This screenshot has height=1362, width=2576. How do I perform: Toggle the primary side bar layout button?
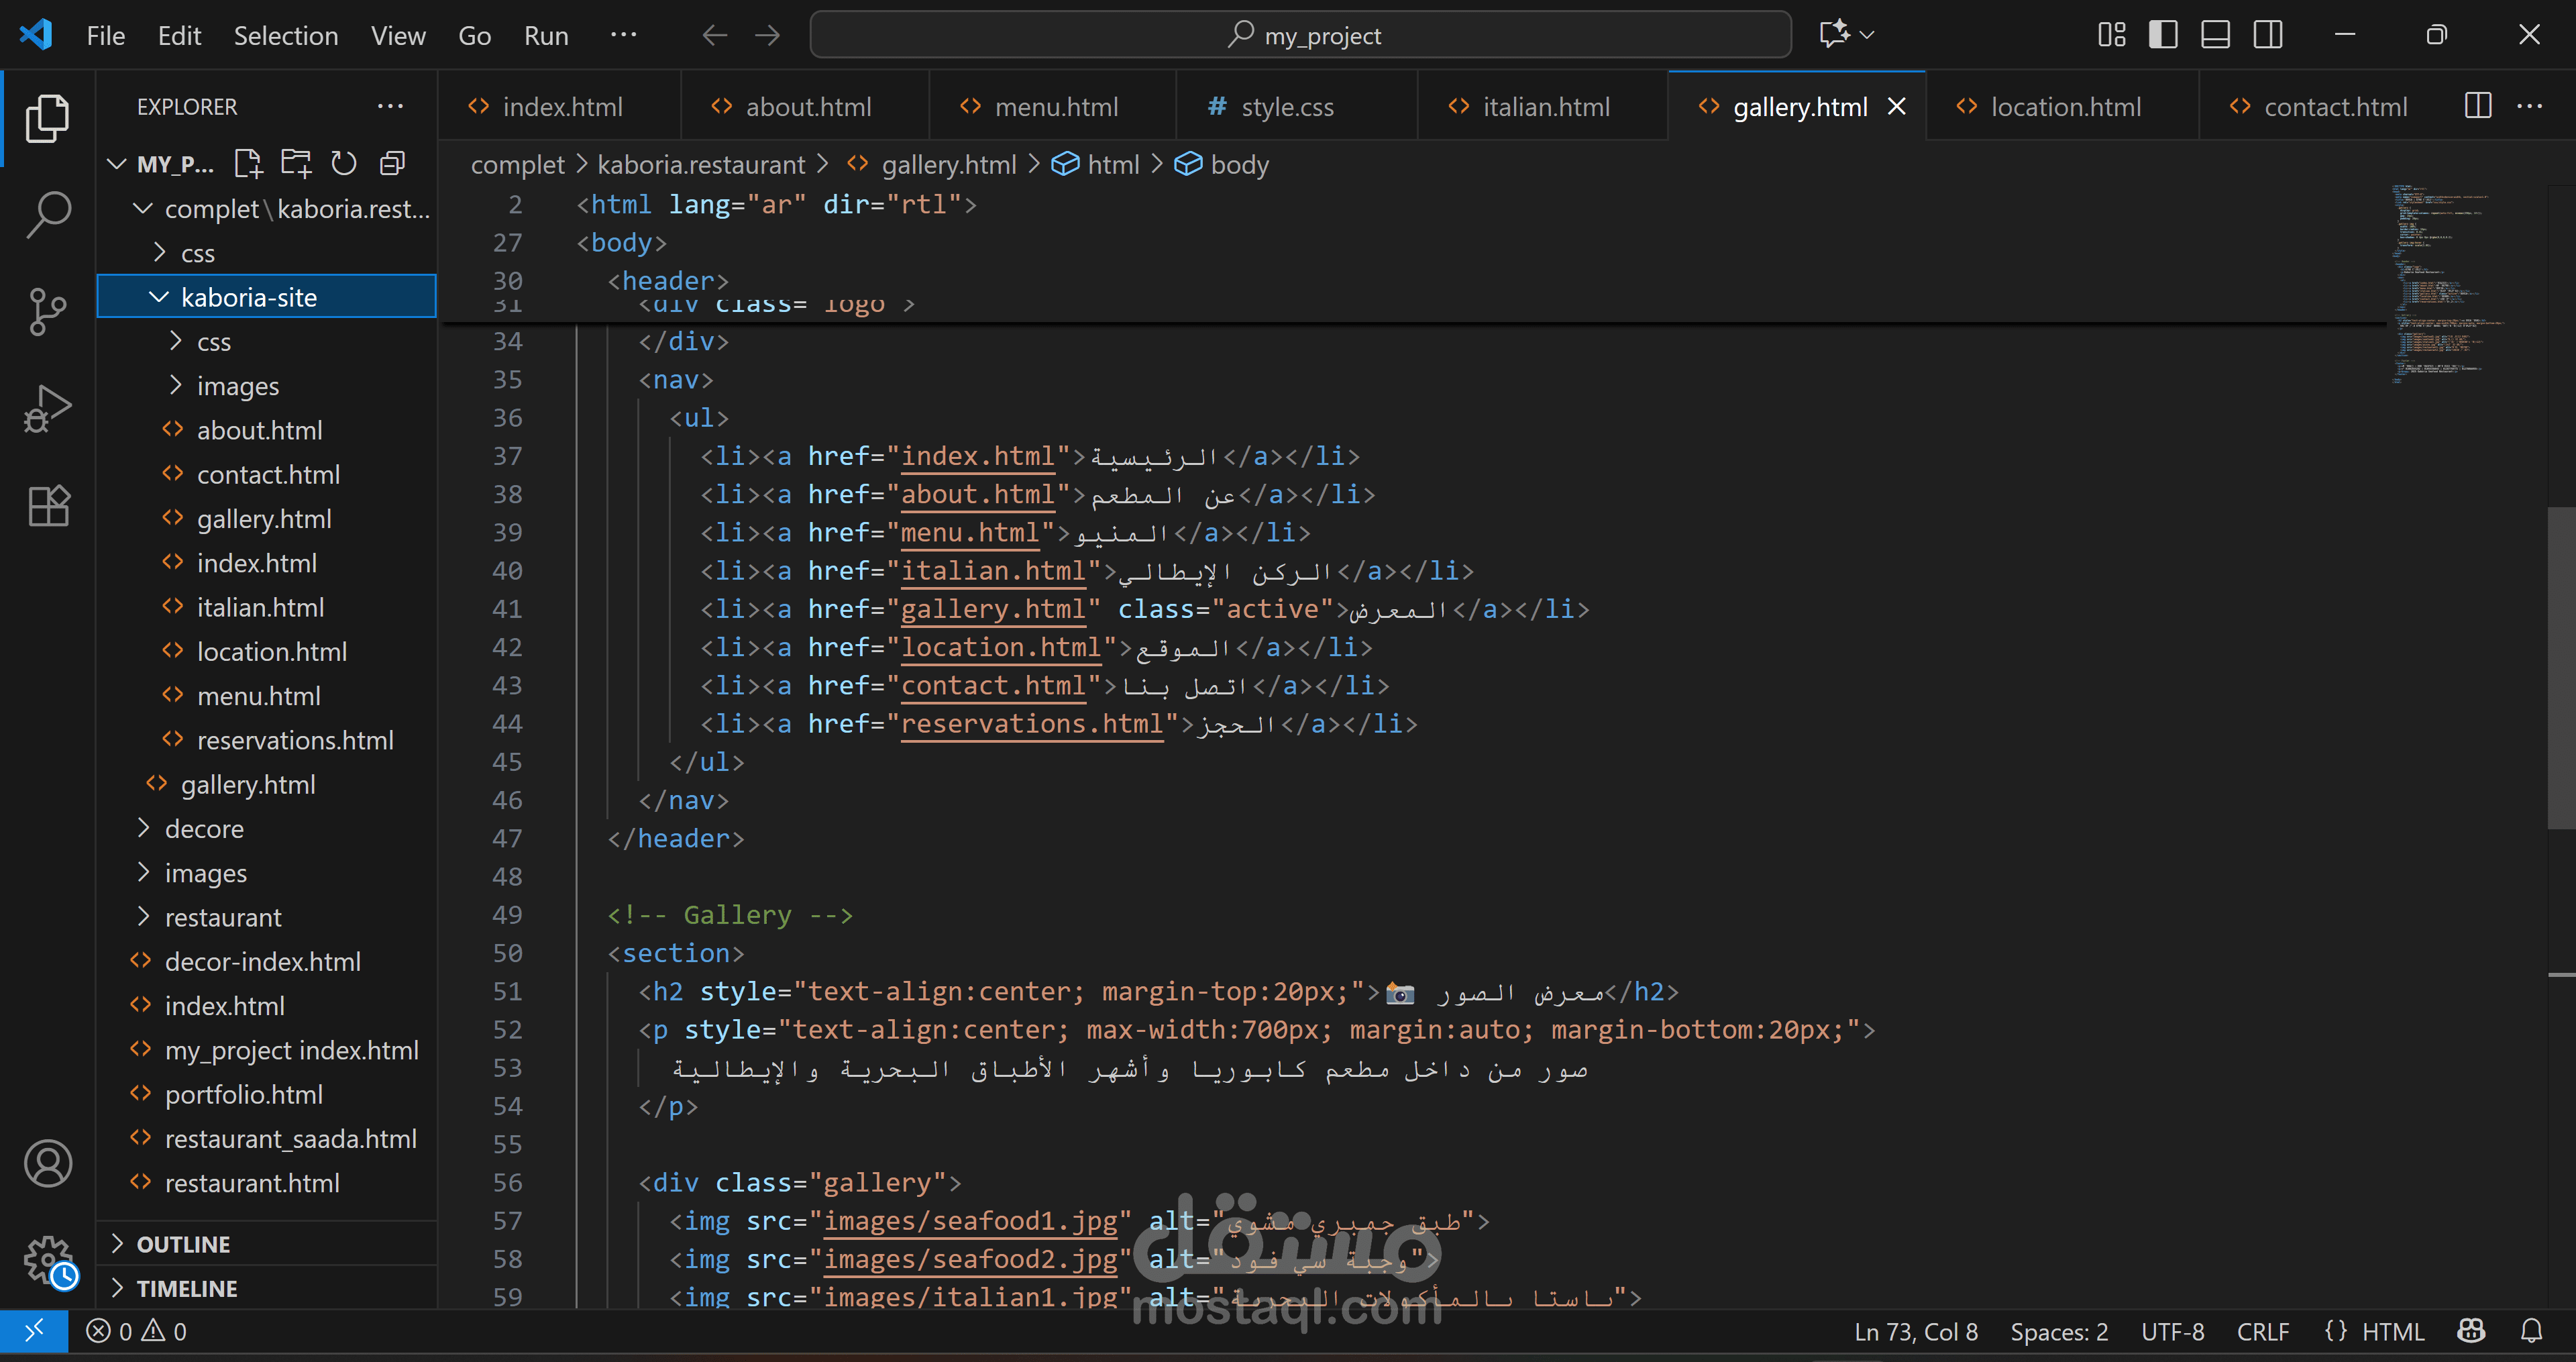pos(2163,35)
